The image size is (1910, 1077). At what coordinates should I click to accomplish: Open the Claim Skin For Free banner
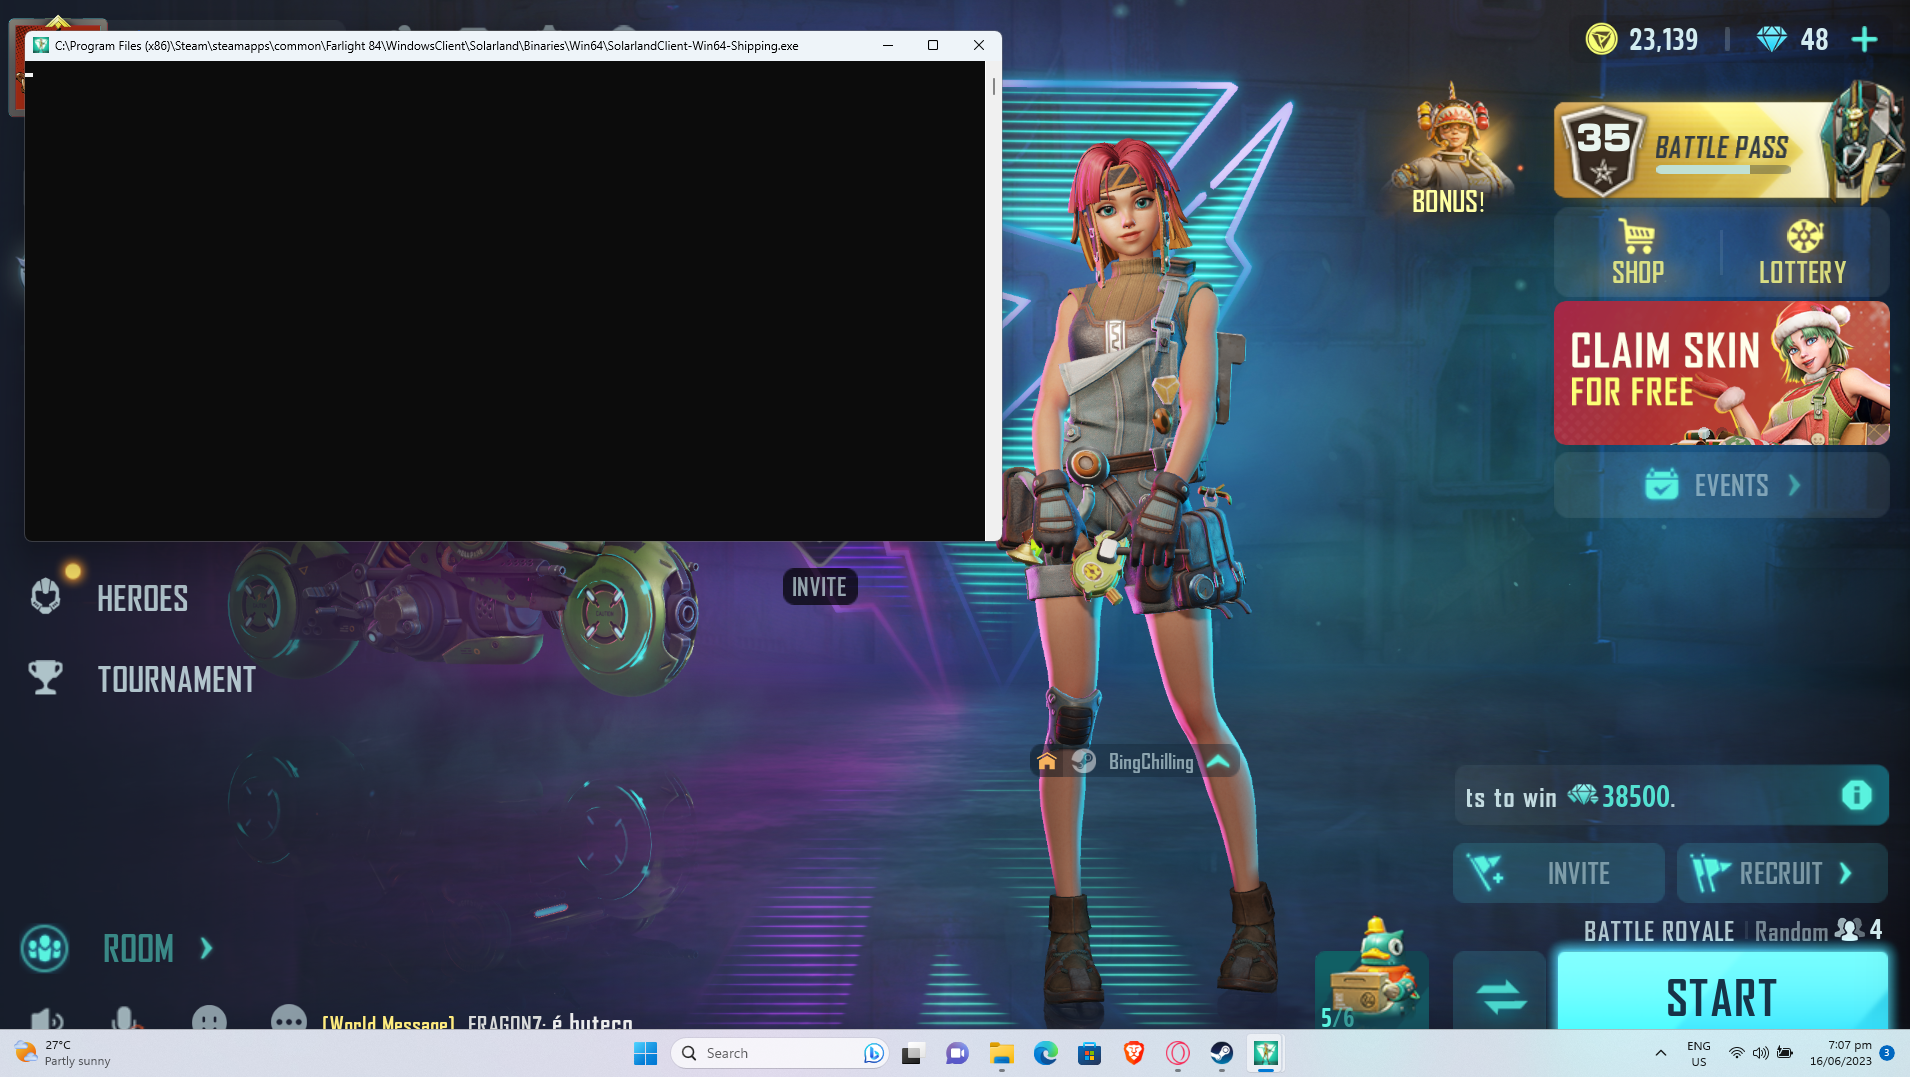1722,373
